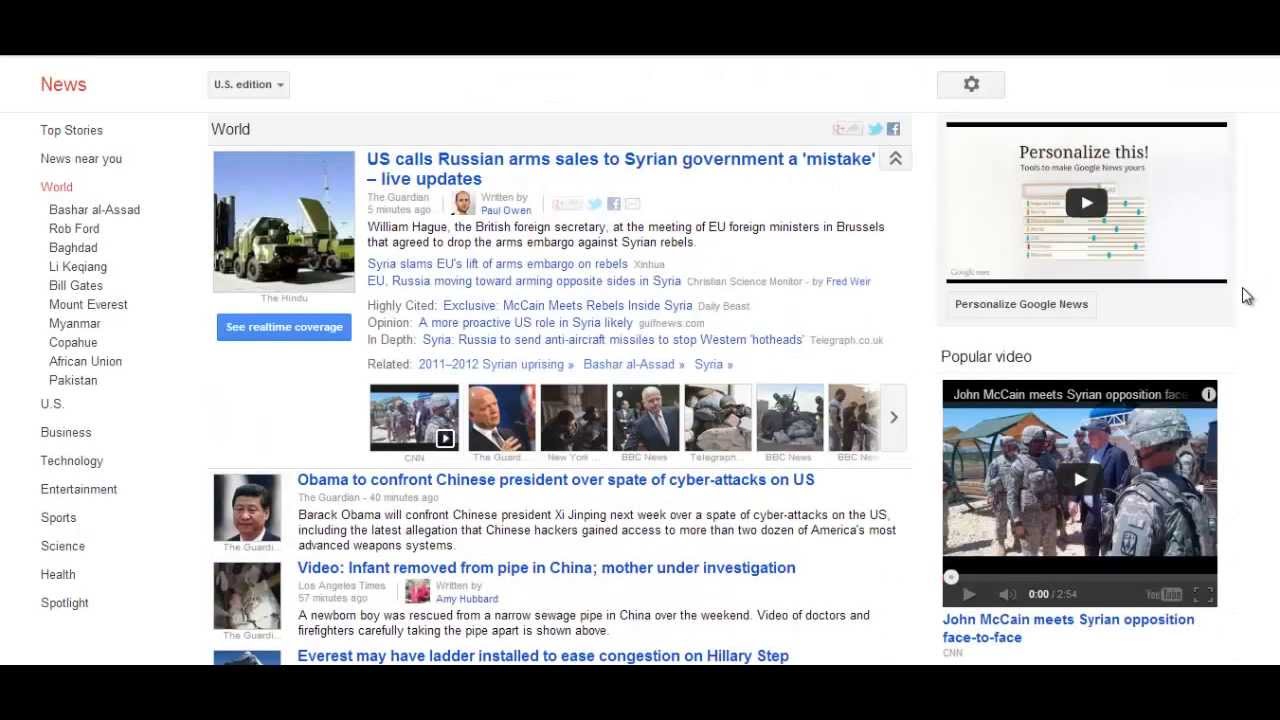
Task: Play the Personalize this! video
Action: click(1086, 203)
